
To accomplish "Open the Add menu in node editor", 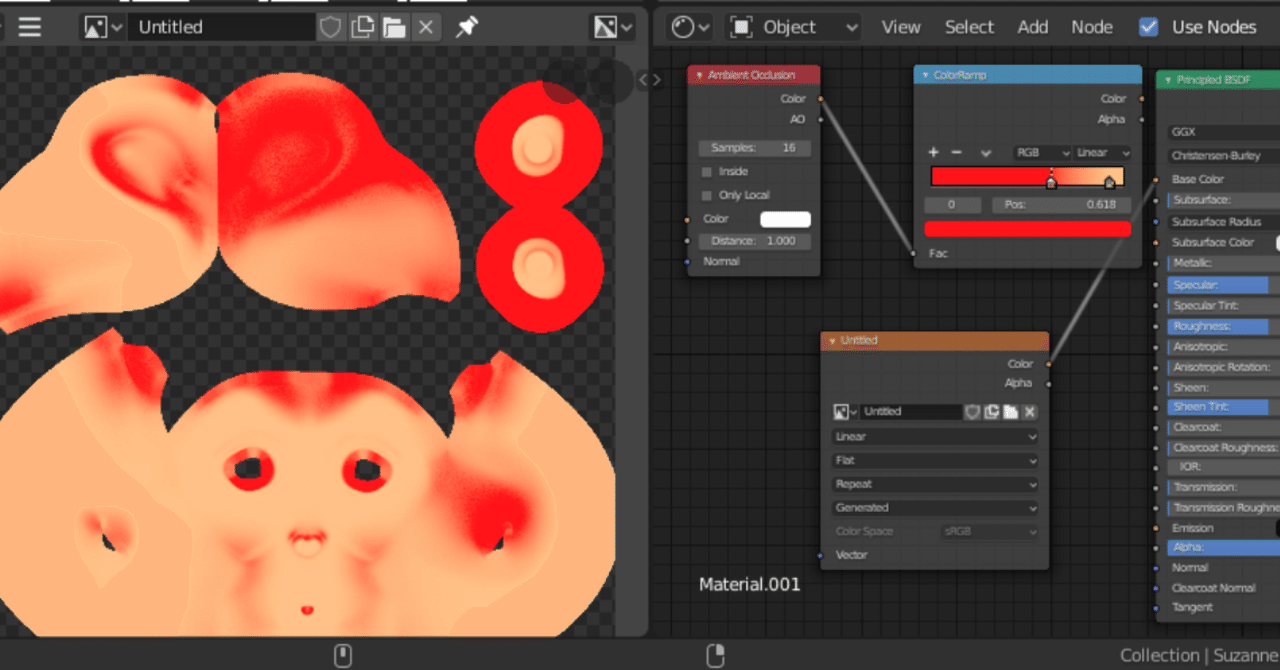I will pos(1033,27).
